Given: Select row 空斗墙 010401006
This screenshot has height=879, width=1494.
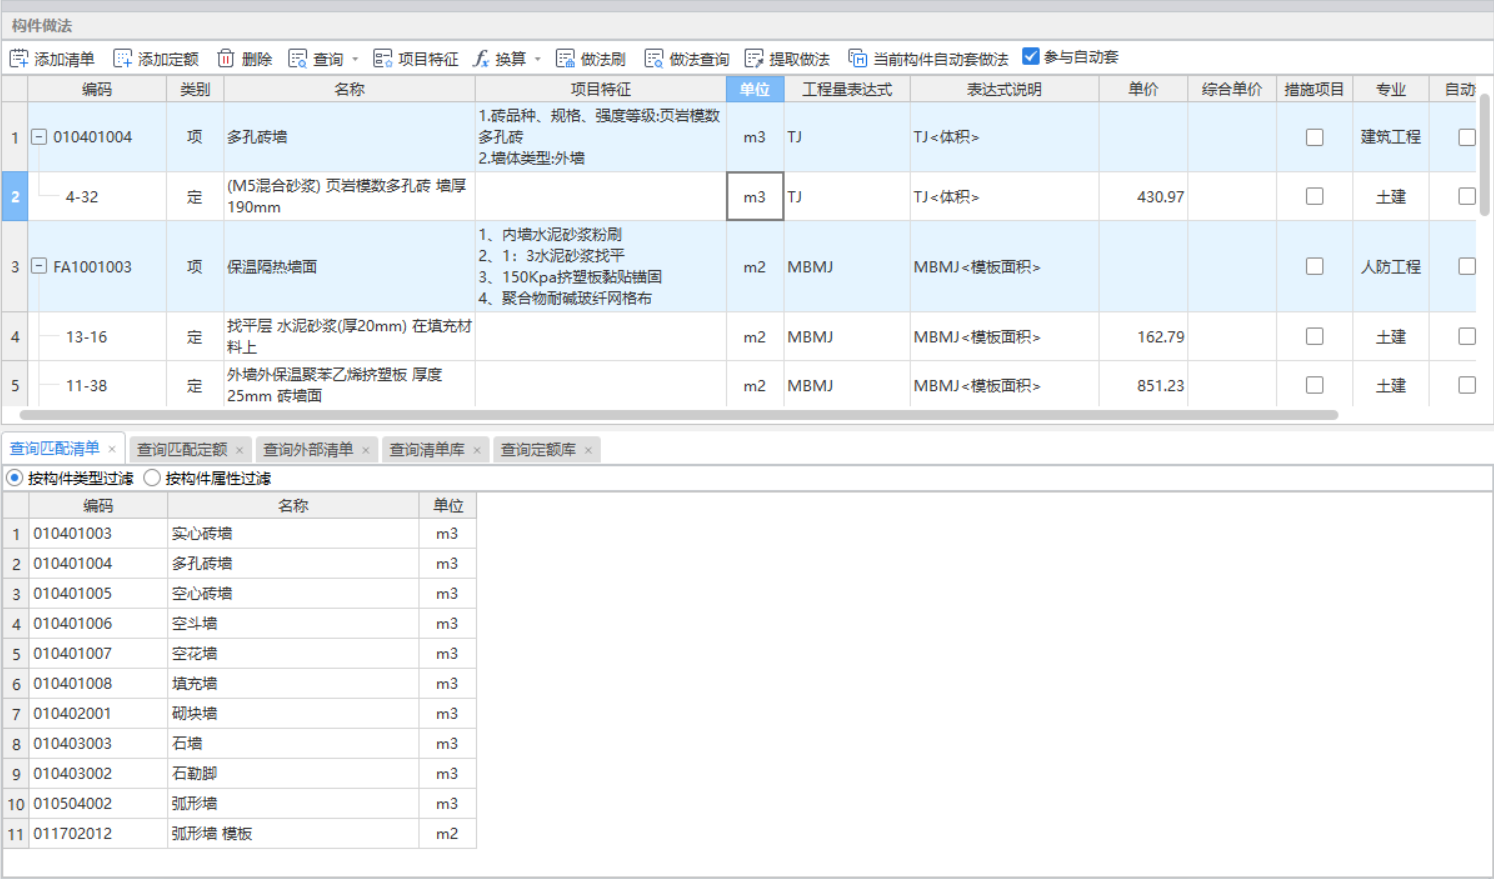Looking at the screenshot, I should click(x=240, y=624).
